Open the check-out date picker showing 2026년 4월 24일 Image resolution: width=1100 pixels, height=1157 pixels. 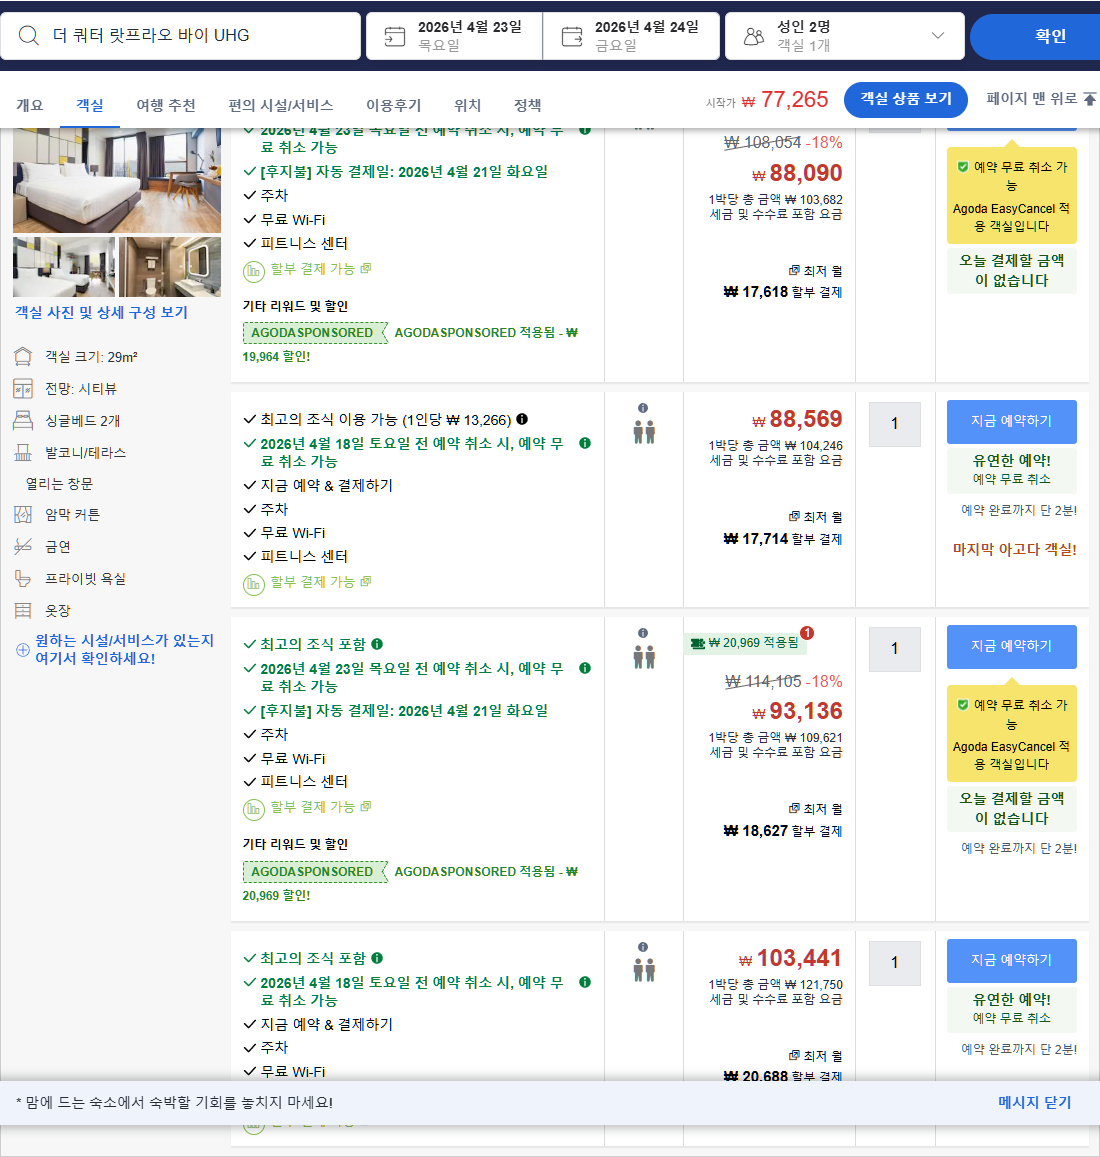click(x=630, y=36)
